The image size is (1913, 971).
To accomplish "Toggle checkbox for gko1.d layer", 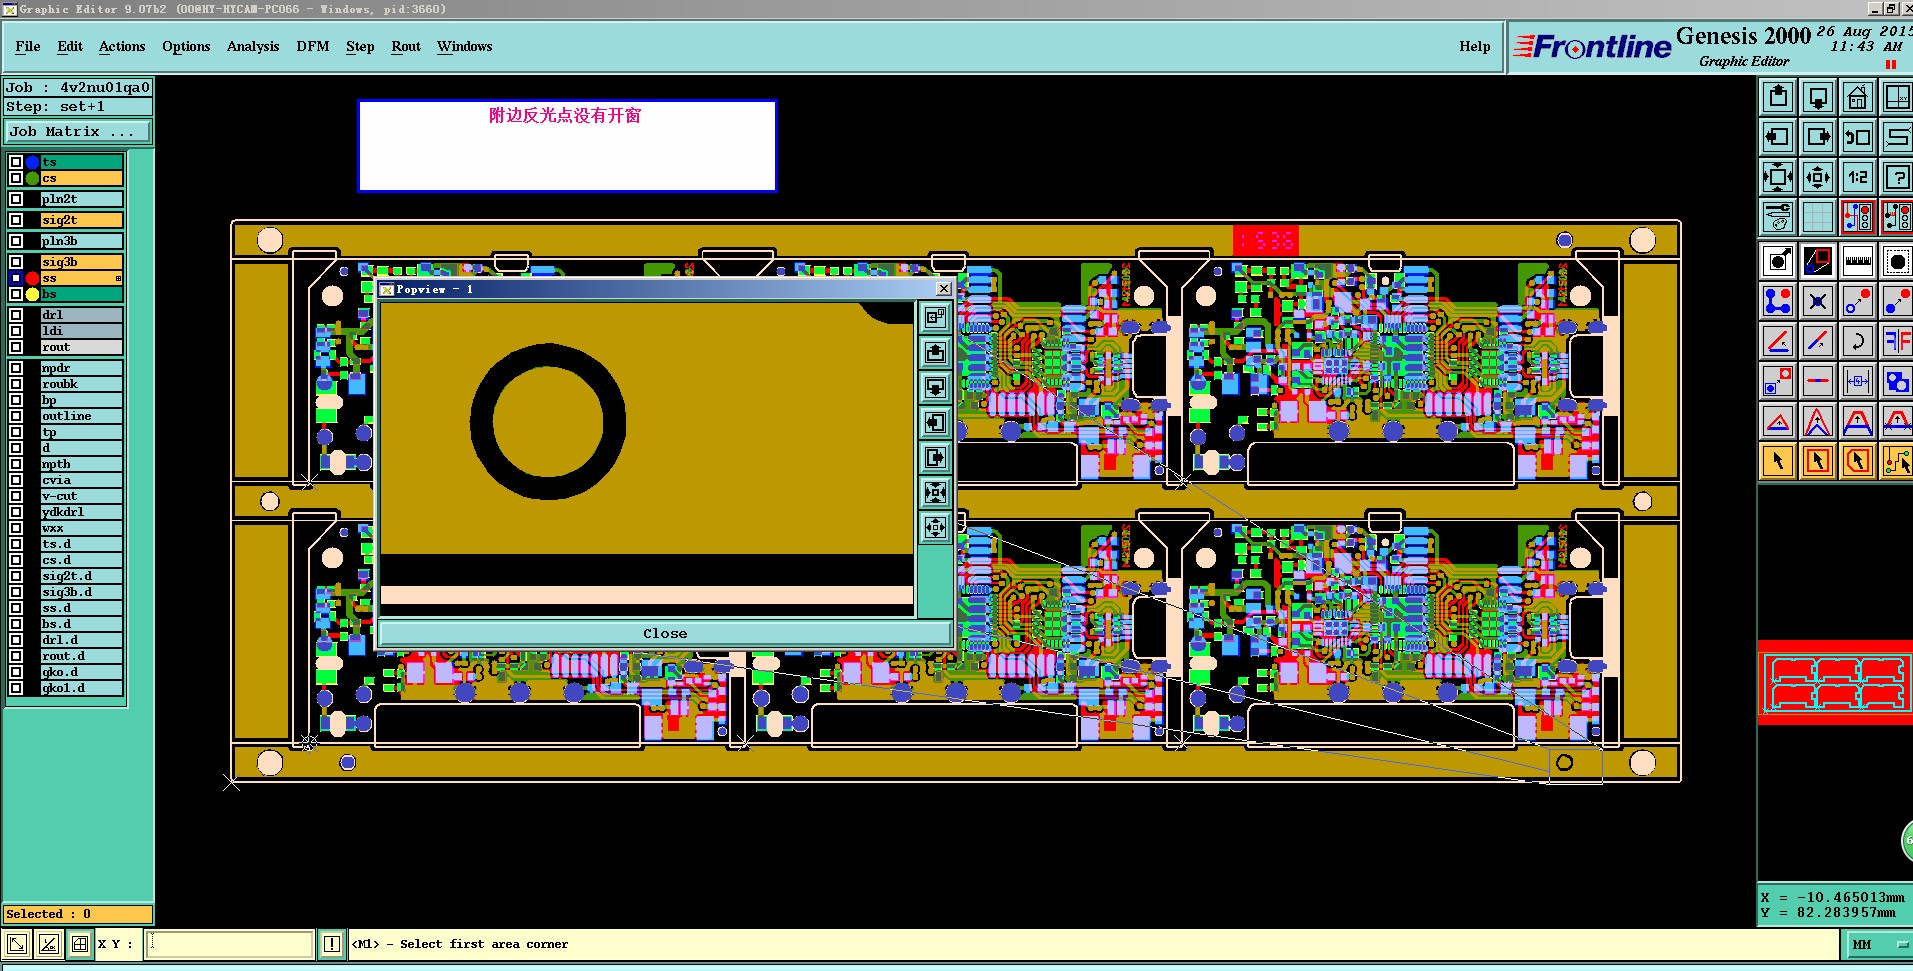I will coord(16,688).
